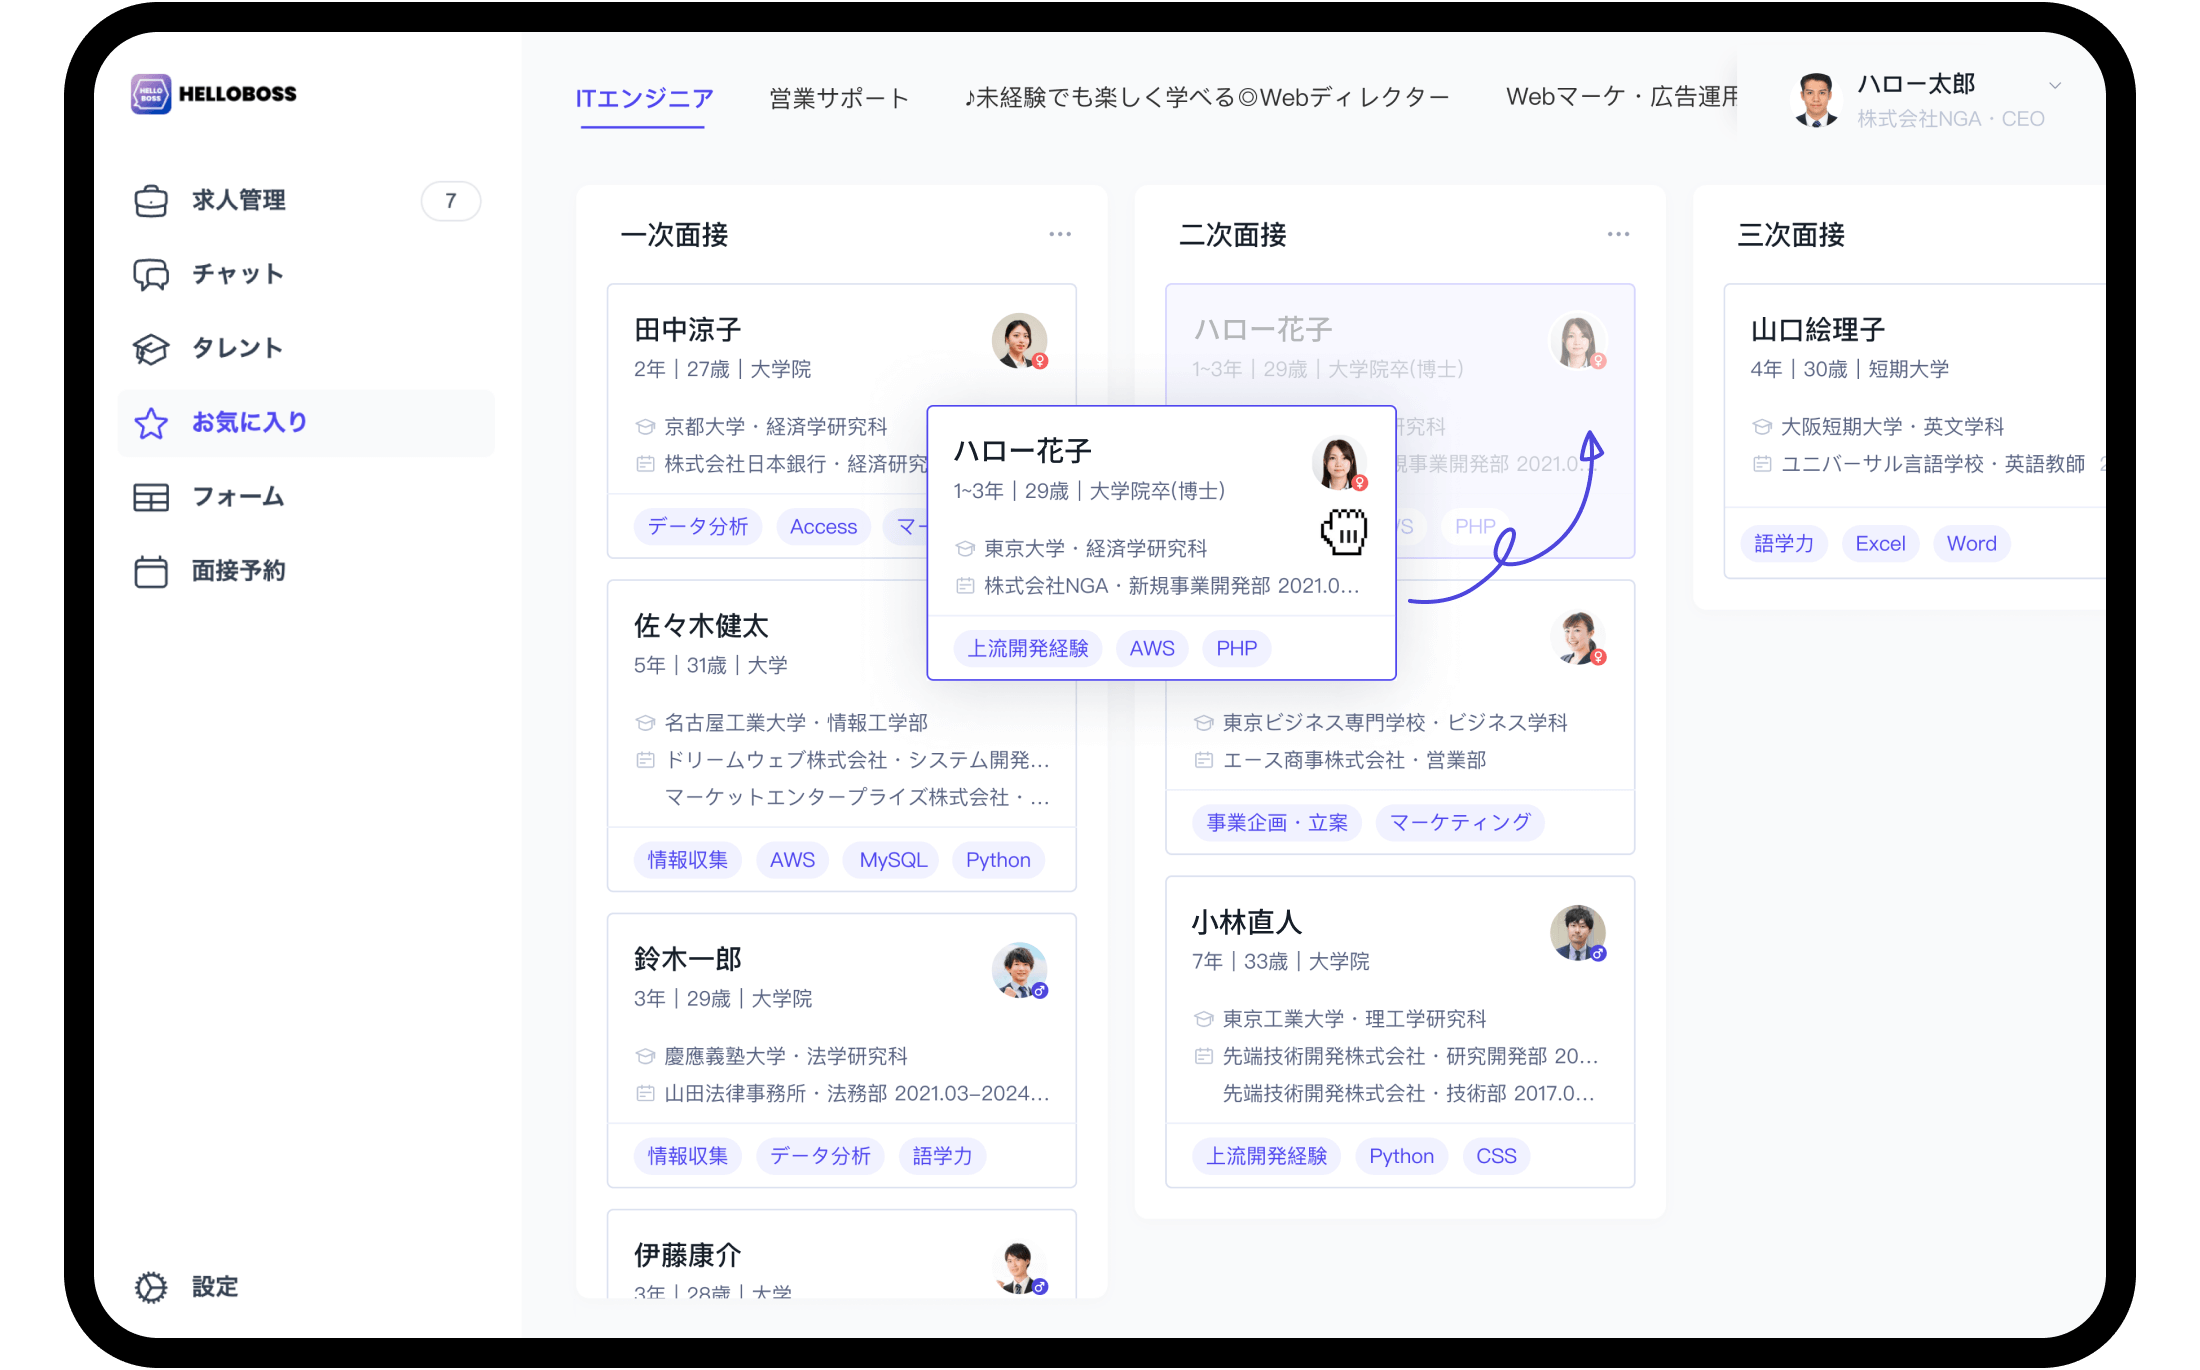Click the データ分析 tag on 田中涼子's card
Viewport: 2200px width, 1370px height.
pos(698,527)
